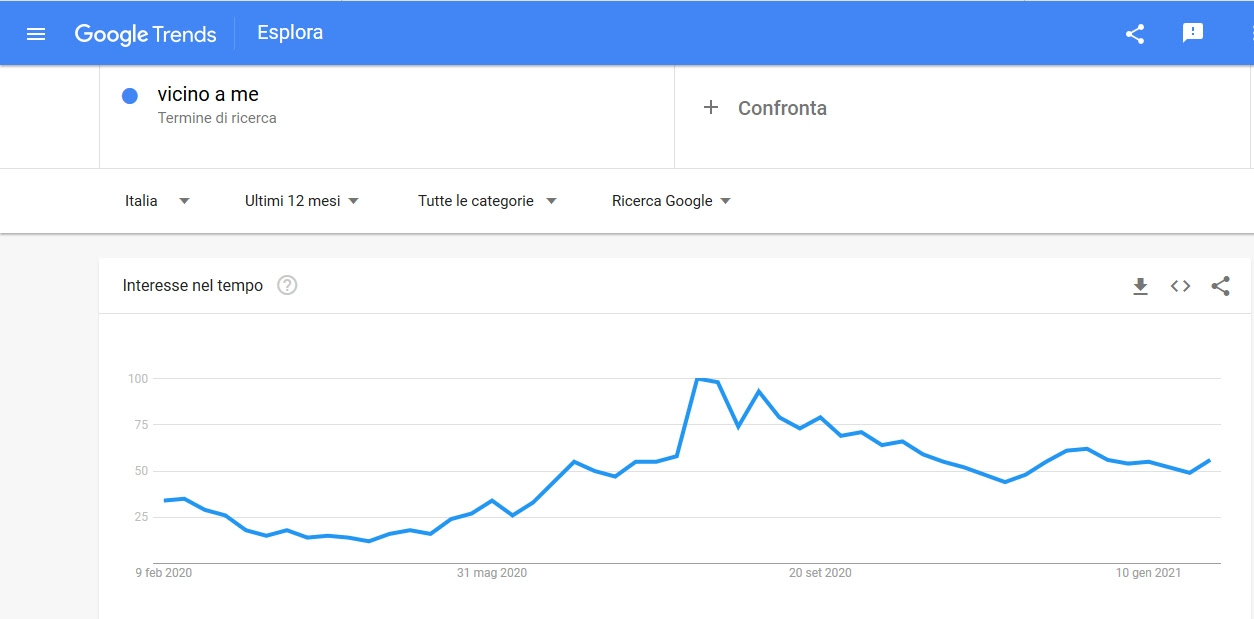Click the Google Trends logo
1254x619 pixels.
point(145,34)
